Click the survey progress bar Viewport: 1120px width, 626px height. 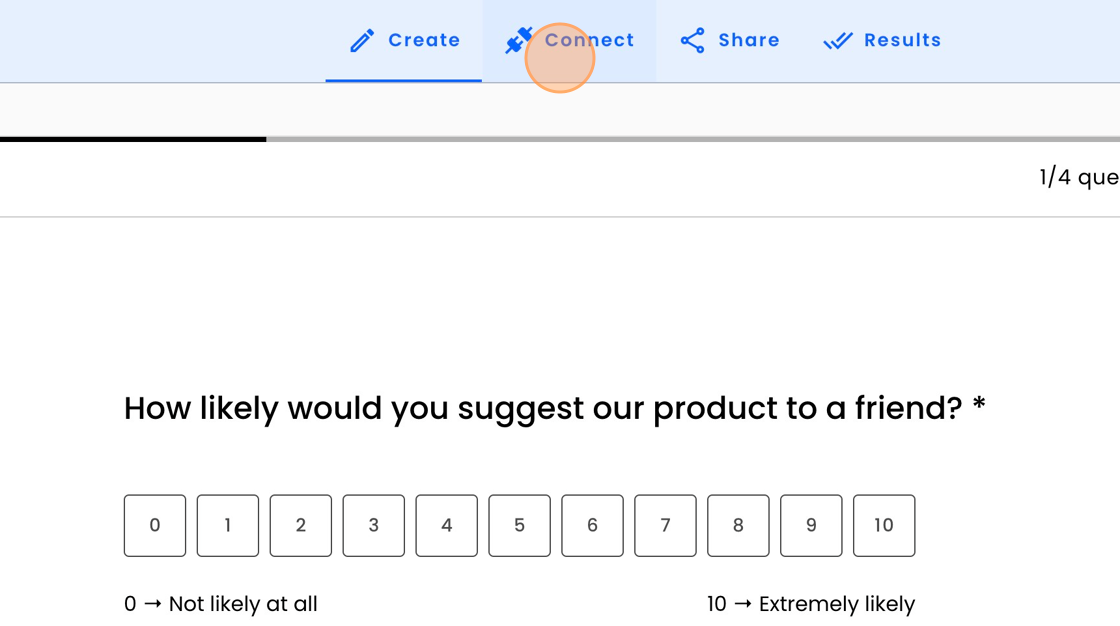coord(560,139)
